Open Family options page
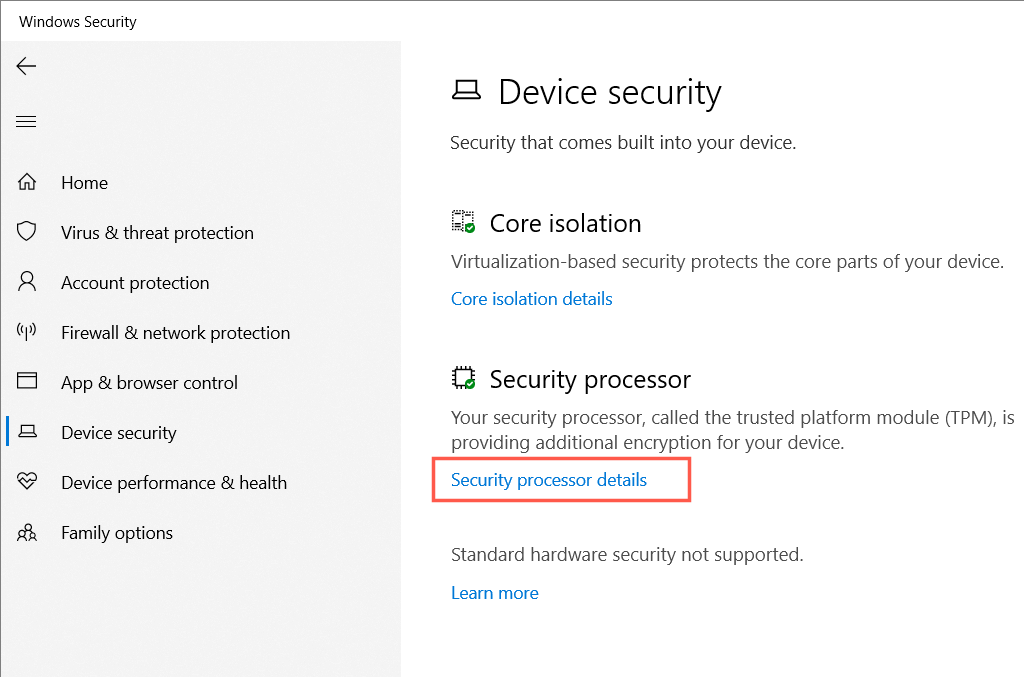 (116, 533)
